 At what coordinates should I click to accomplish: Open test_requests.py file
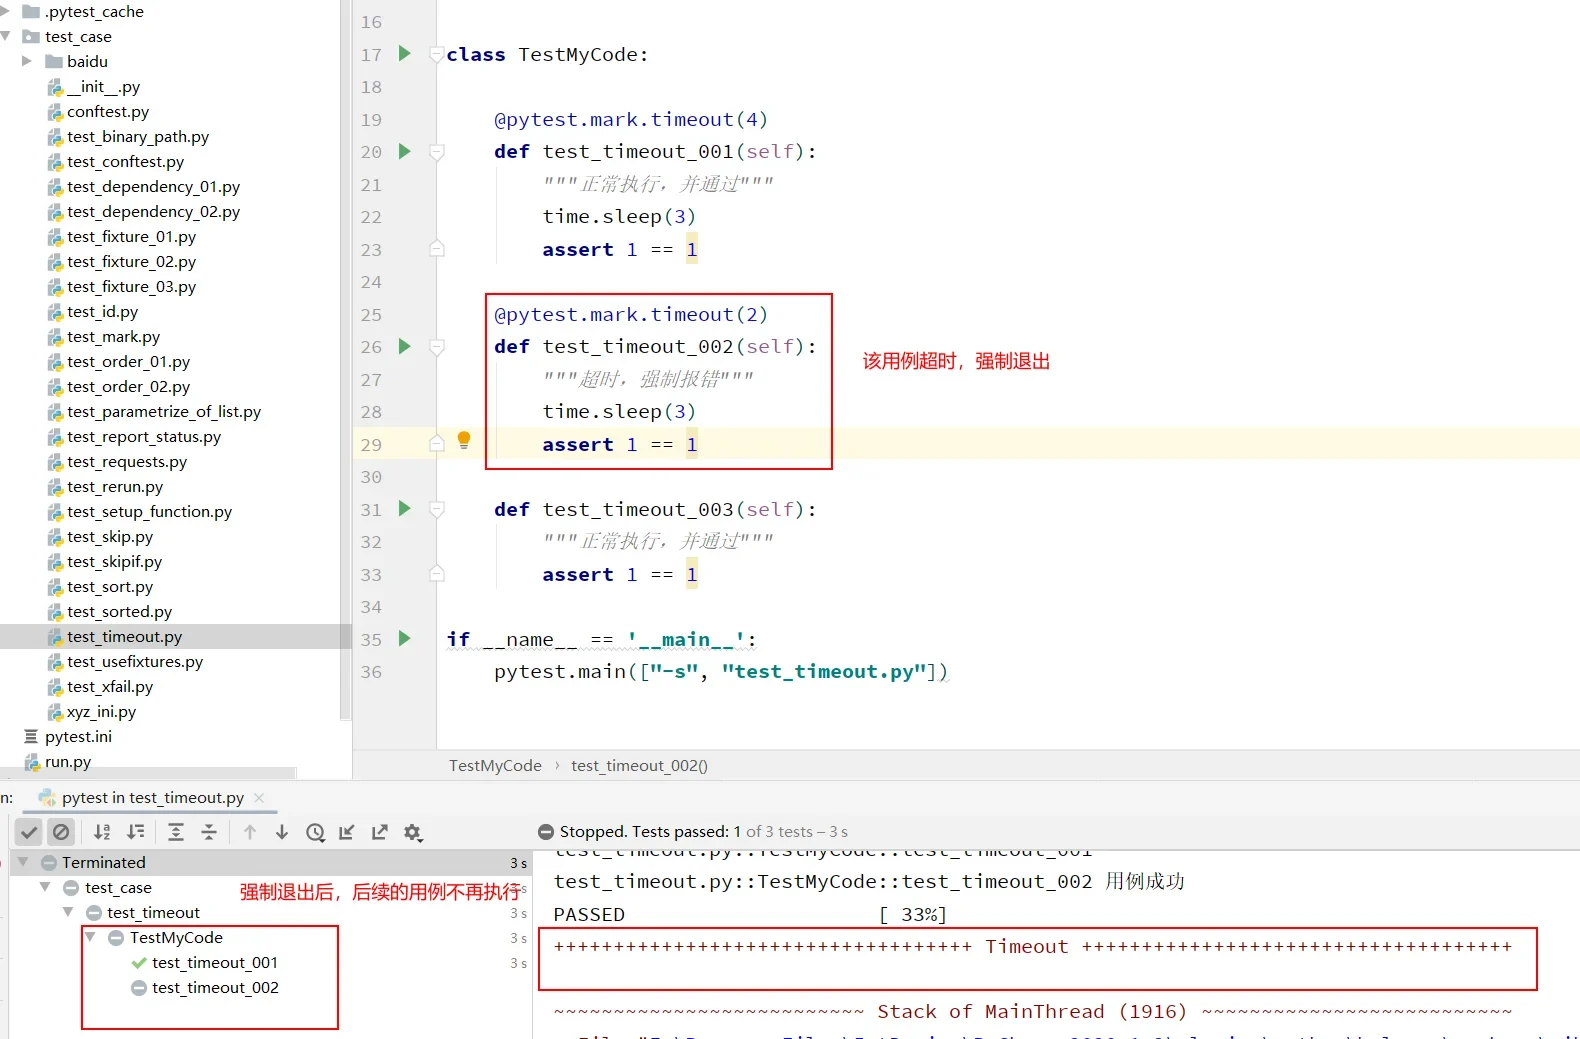click(x=127, y=461)
